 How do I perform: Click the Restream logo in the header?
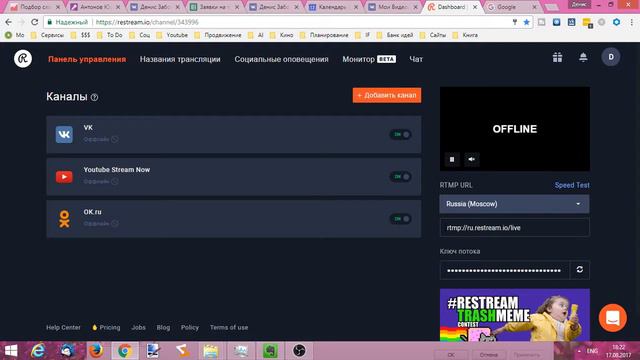[x=23, y=59]
